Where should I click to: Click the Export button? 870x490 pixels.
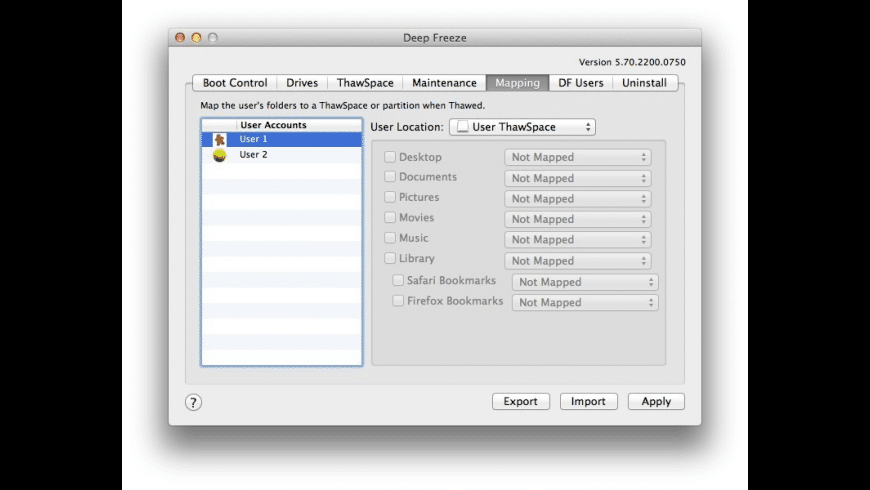tap(520, 401)
